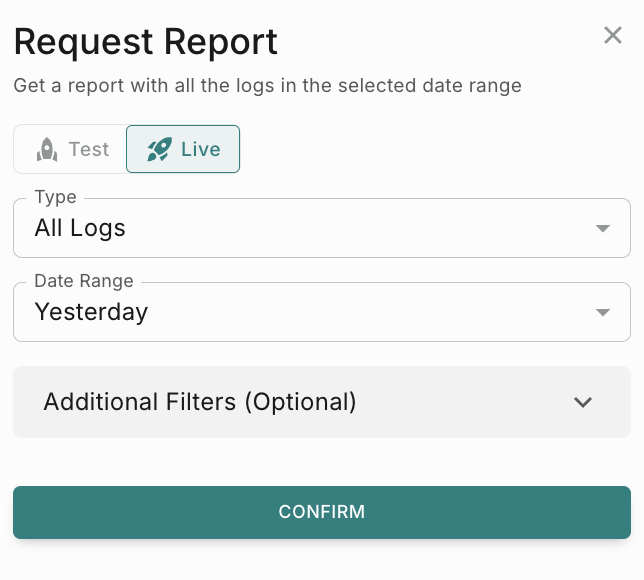Click the report description subtitle text
Viewport: 644px width, 580px height.
[x=267, y=86]
